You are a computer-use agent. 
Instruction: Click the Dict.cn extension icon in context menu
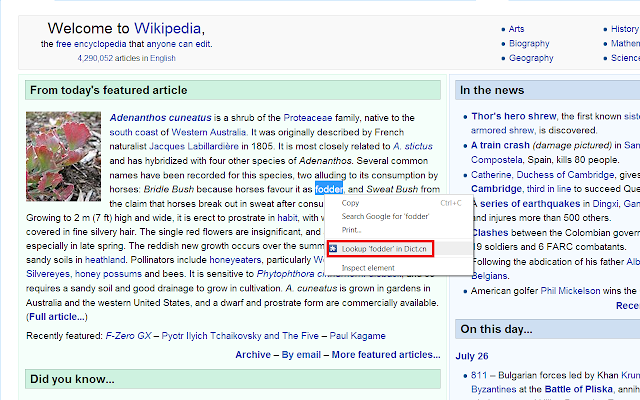(x=333, y=249)
